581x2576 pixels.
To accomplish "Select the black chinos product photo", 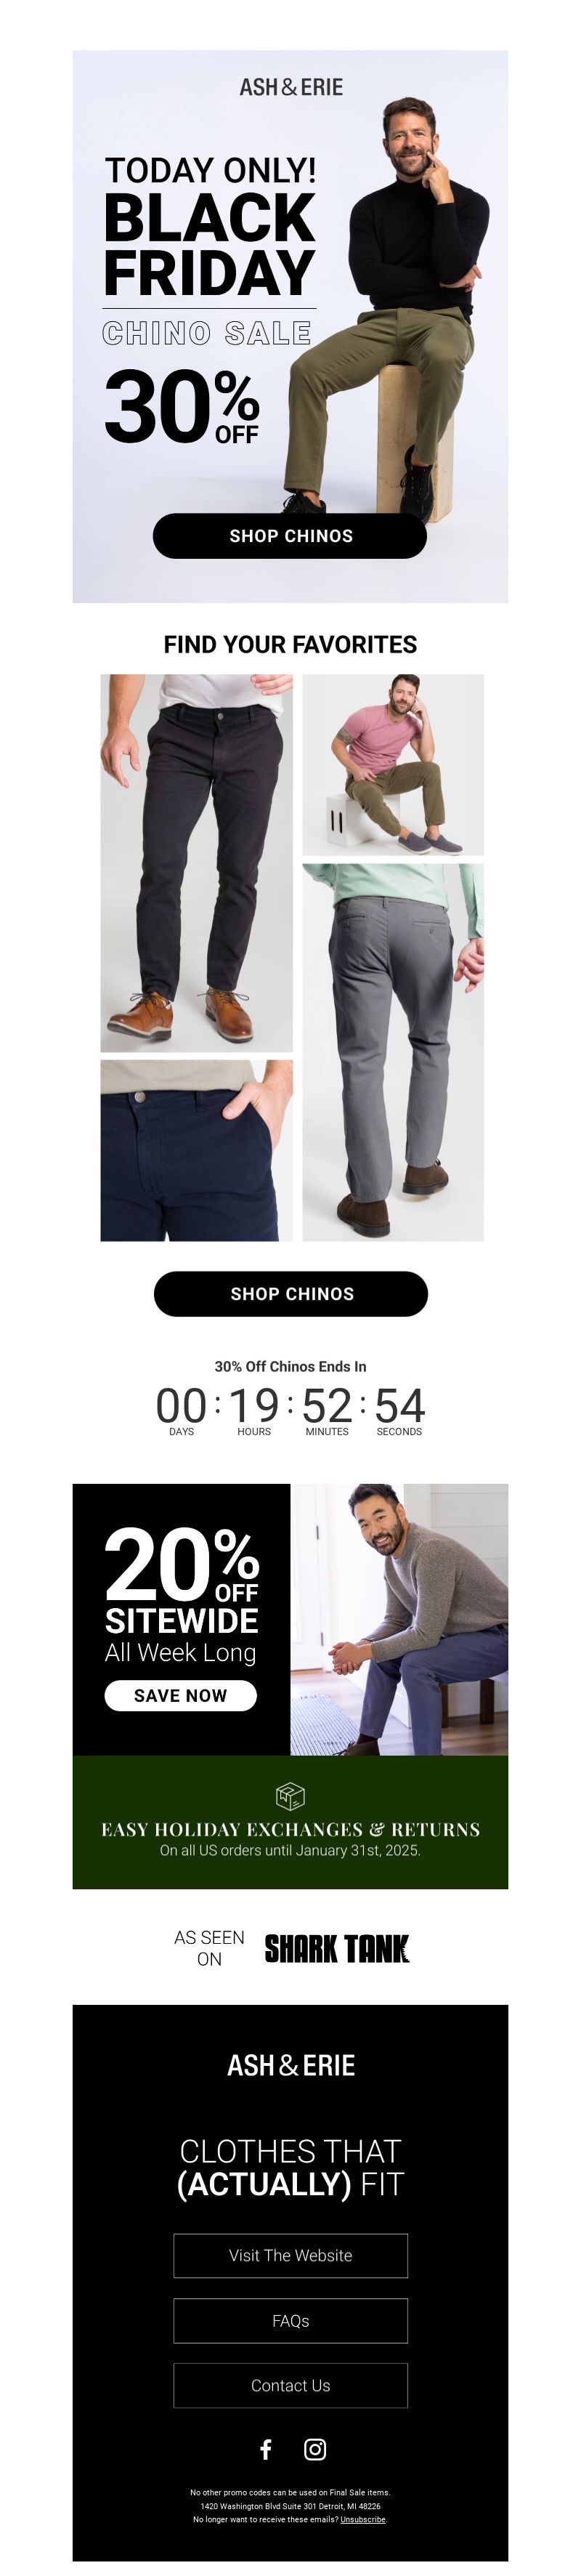I will 197,863.
